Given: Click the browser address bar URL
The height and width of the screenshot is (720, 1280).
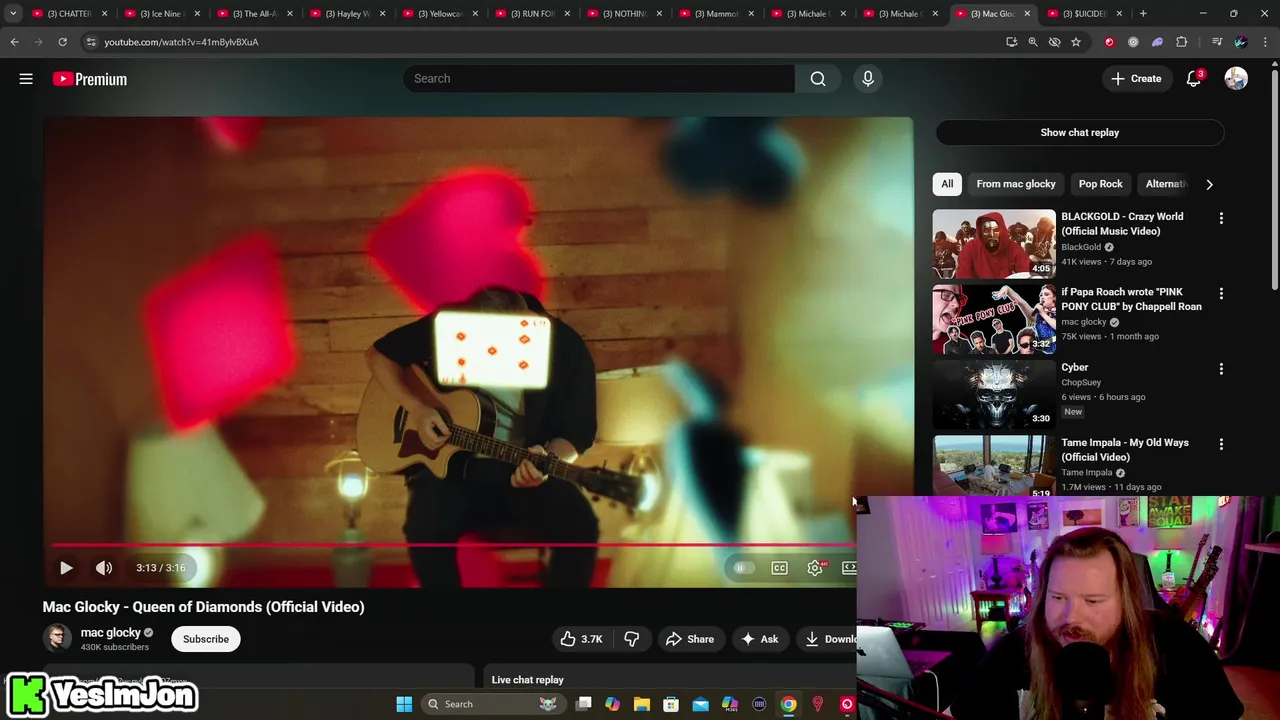Looking at the screenshot, I should [x=181, y=42].
